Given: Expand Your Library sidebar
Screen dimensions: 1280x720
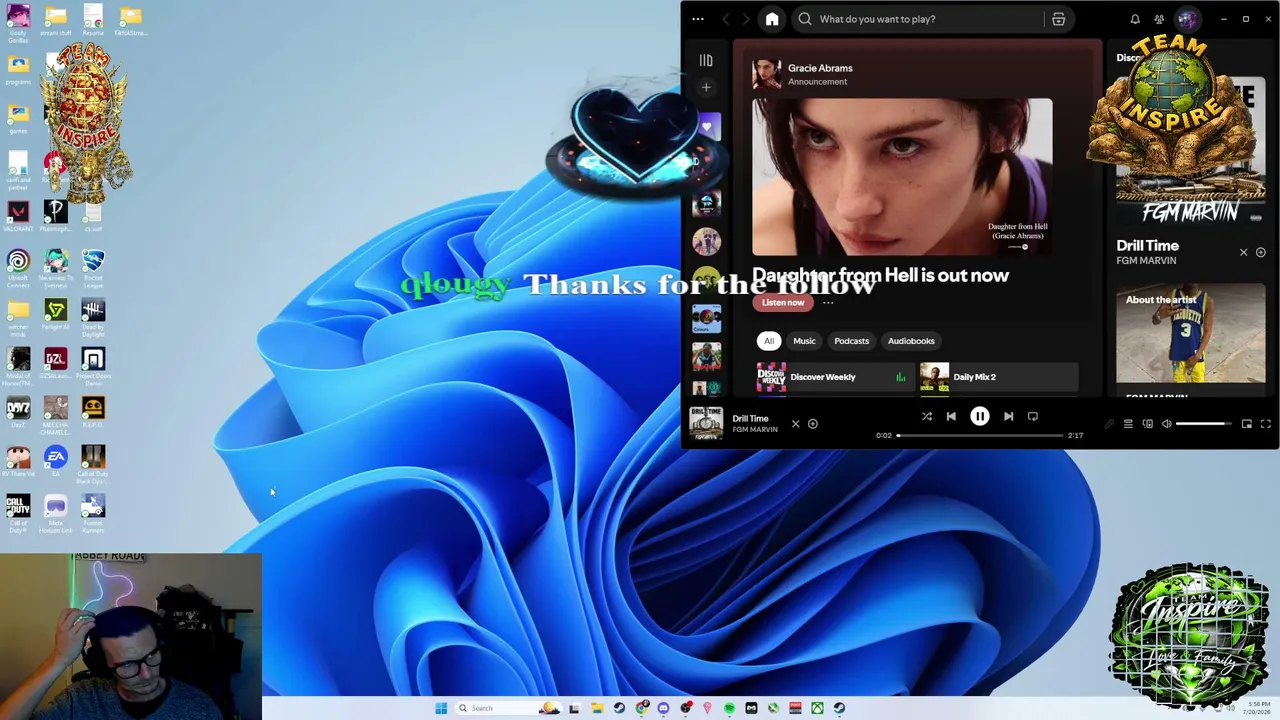Looking at the screenshot, I should pyautogui.click(x=706, y=60).
